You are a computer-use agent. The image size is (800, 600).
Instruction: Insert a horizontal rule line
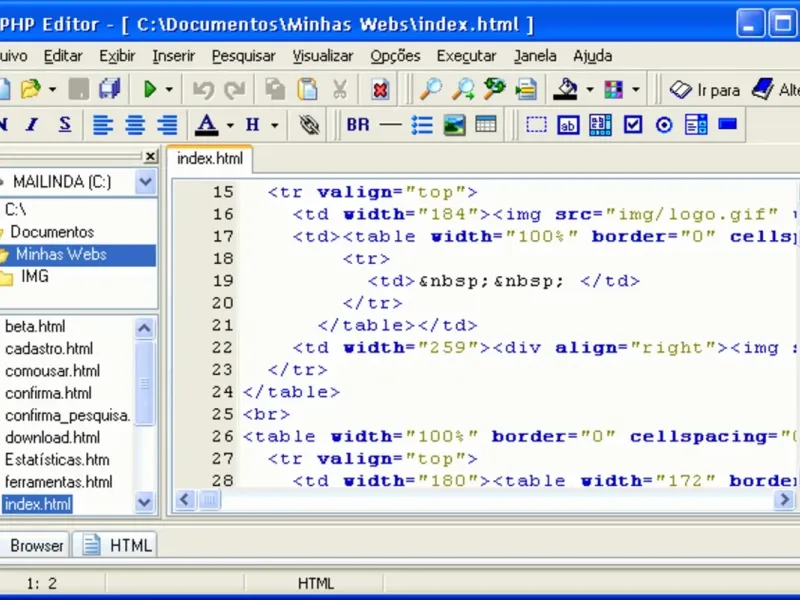pos(390,124)
